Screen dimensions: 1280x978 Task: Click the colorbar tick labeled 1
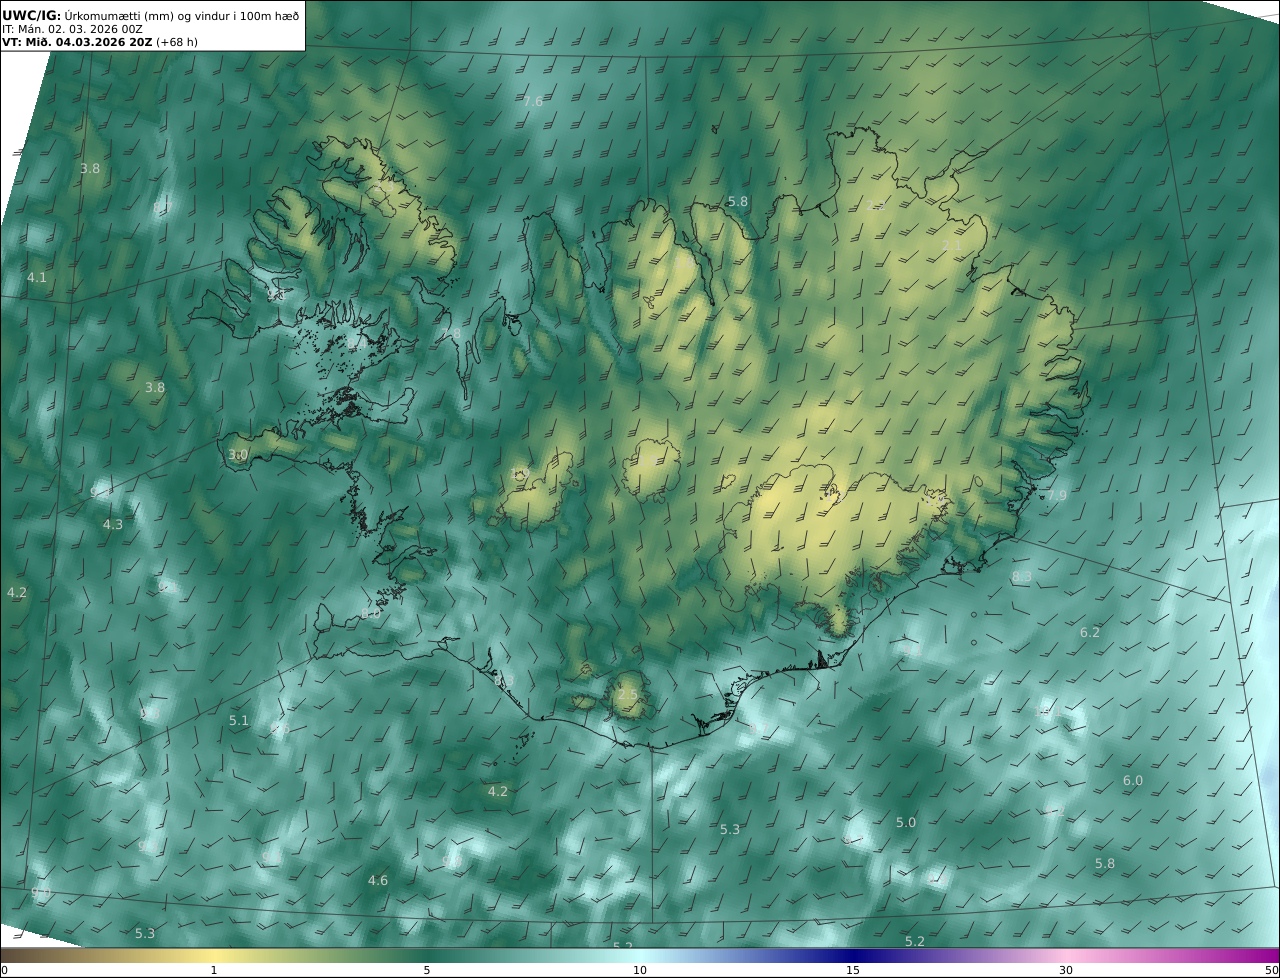pyautogui.click(x=214, y=970)
